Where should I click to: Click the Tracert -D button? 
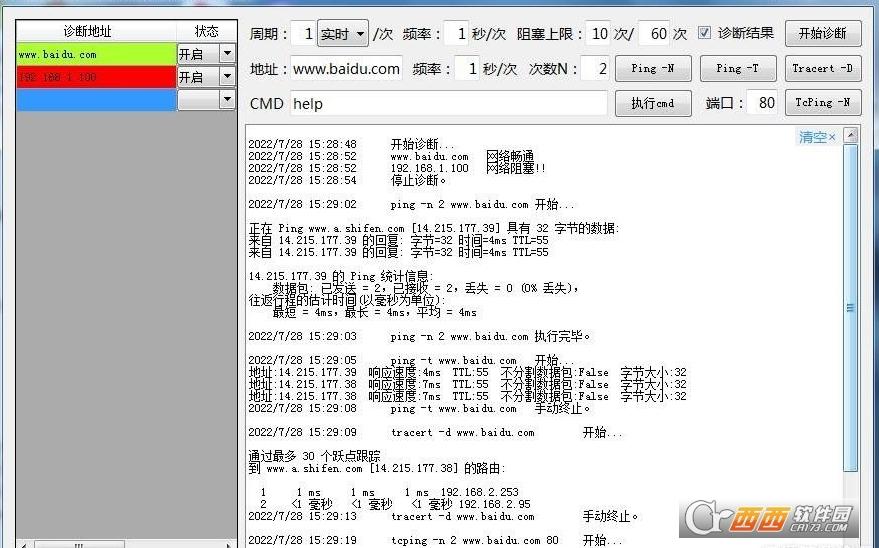823,68
